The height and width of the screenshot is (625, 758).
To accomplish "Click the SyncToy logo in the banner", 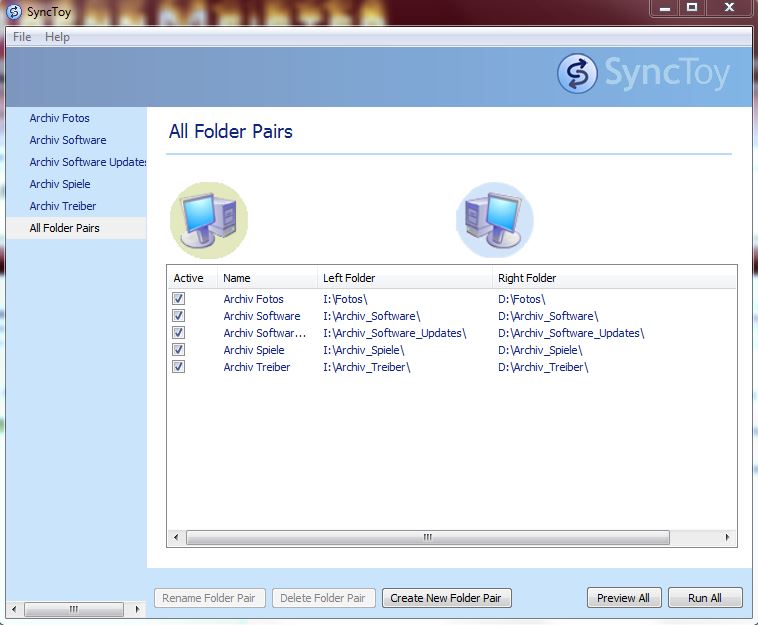I will (x=643, y=73).
